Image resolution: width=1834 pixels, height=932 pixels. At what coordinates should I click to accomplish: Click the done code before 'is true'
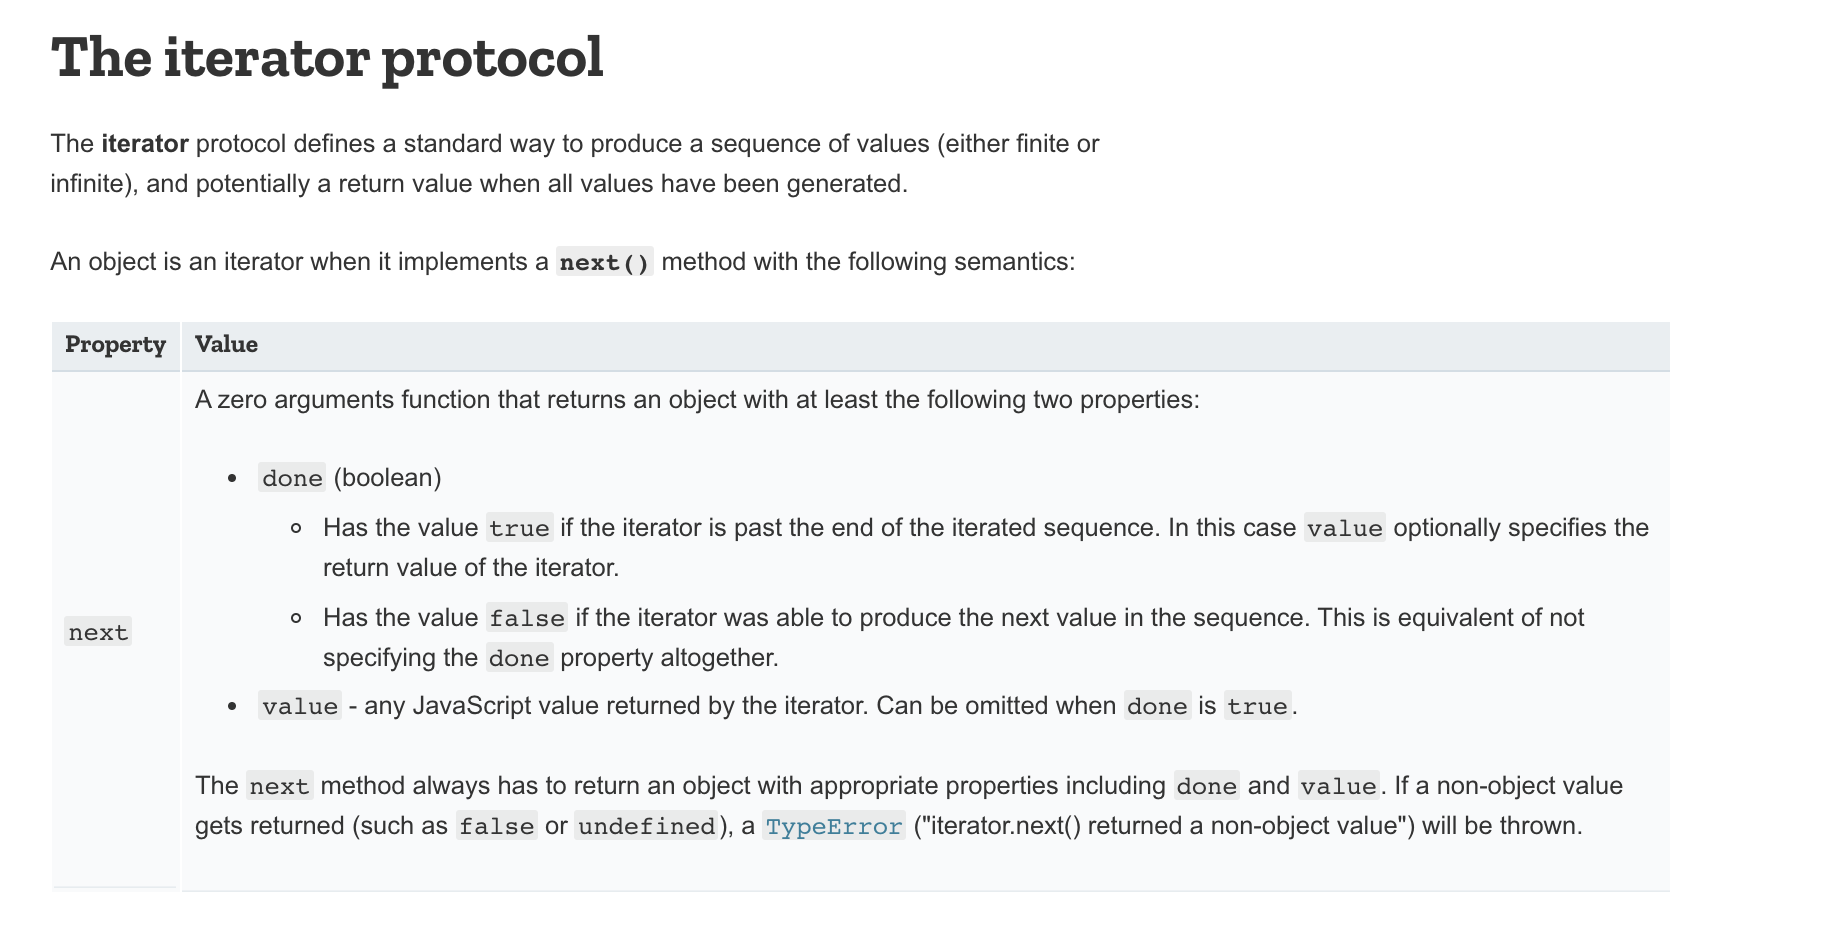[x=1158, y=706]
